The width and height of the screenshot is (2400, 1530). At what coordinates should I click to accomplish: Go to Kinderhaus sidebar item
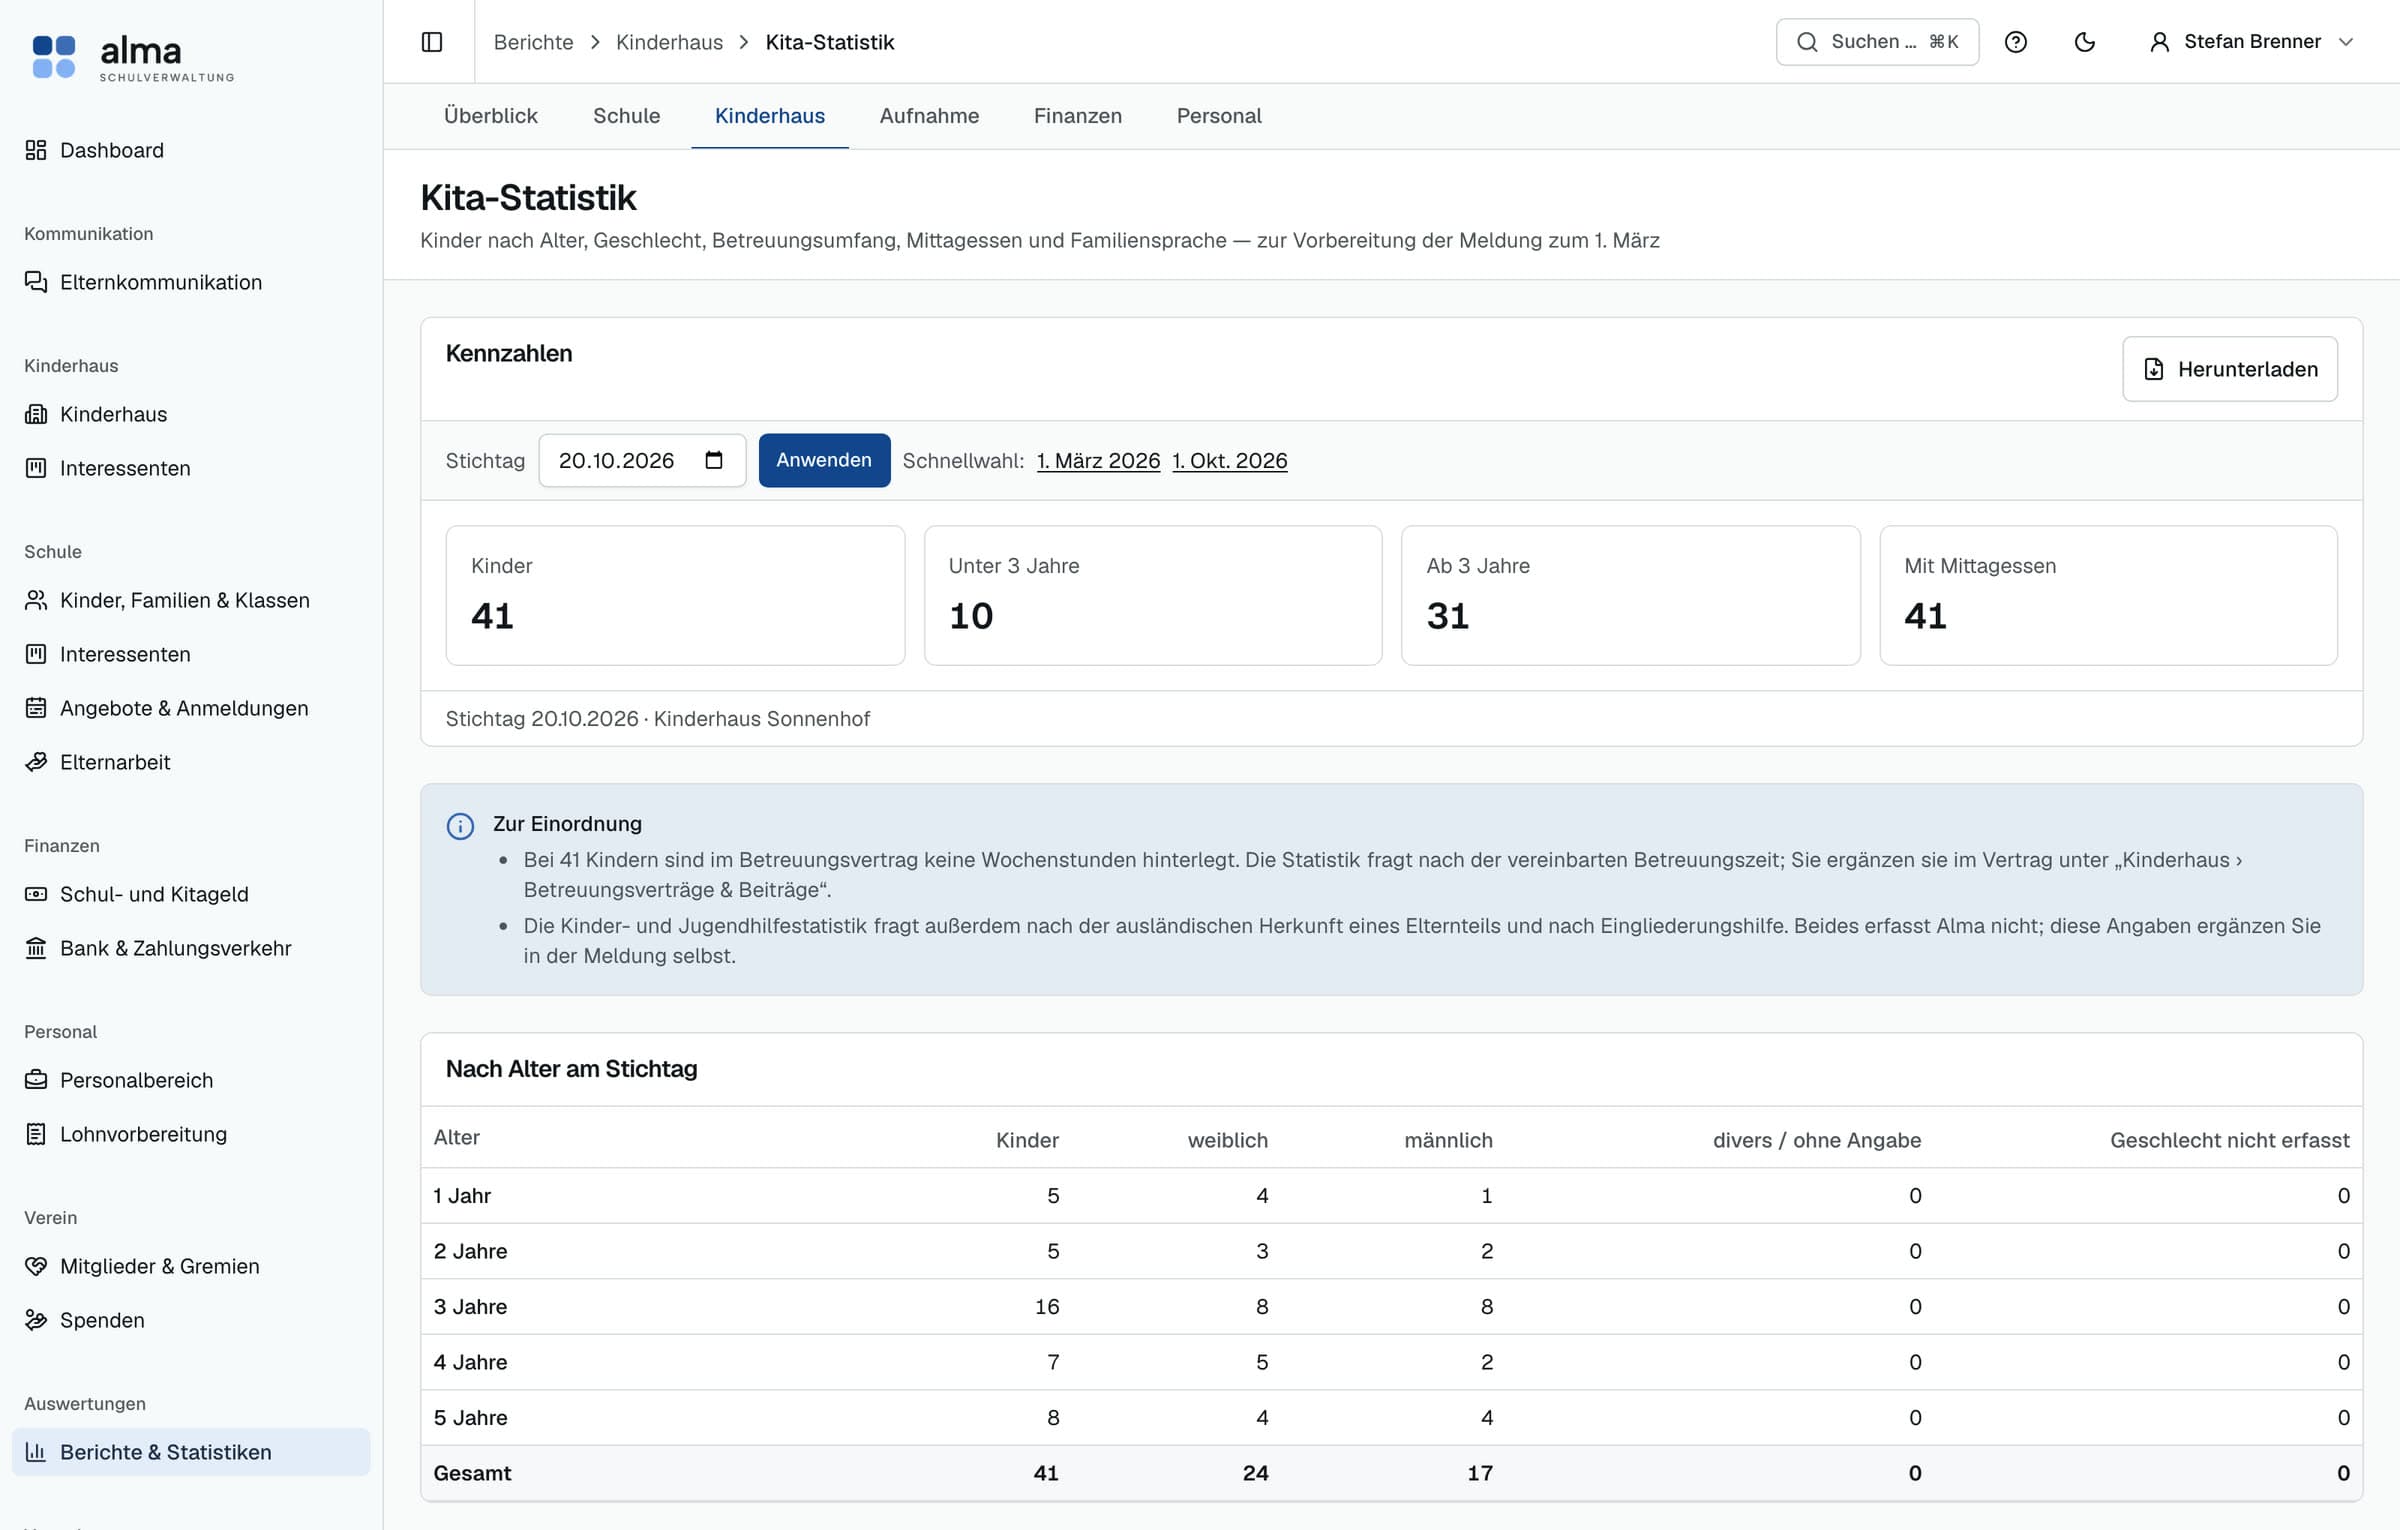191,414
